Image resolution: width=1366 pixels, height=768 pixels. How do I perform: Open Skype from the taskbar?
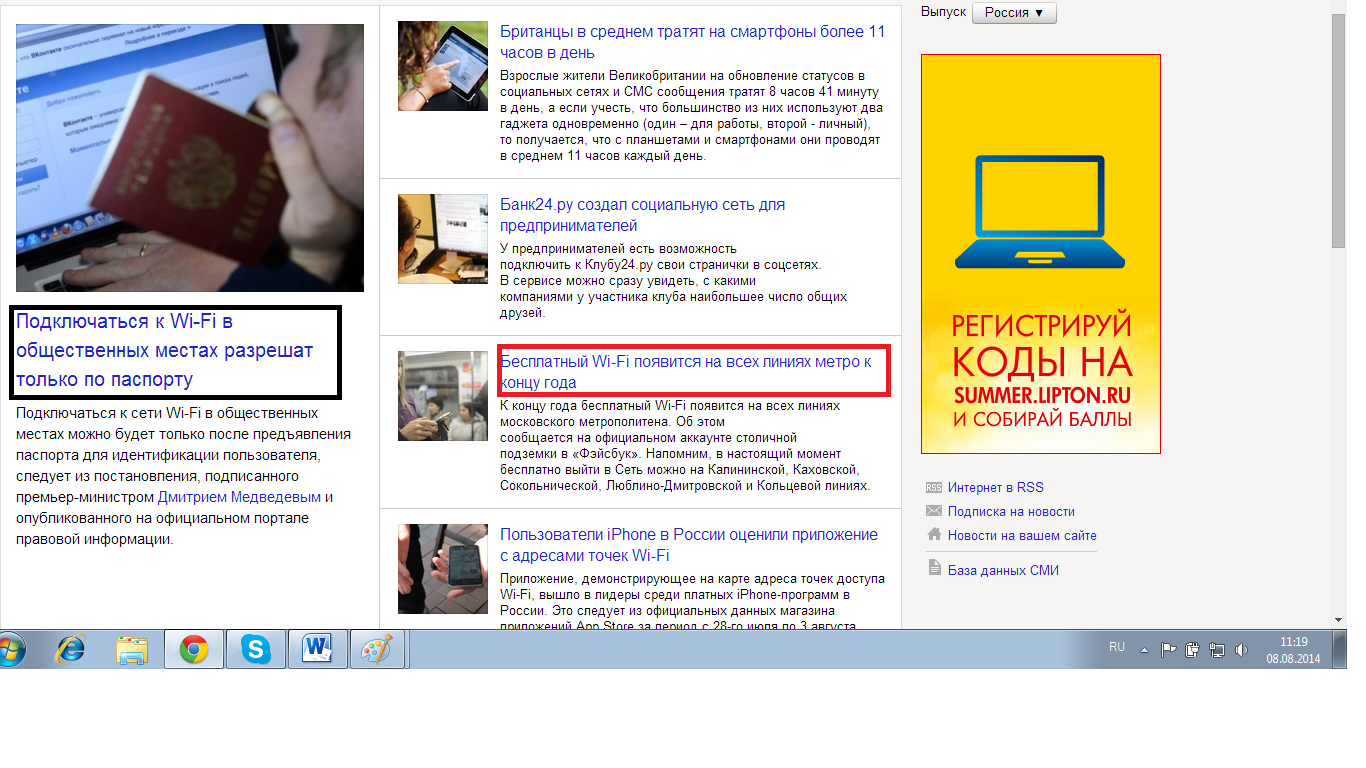tap(256, 650)
